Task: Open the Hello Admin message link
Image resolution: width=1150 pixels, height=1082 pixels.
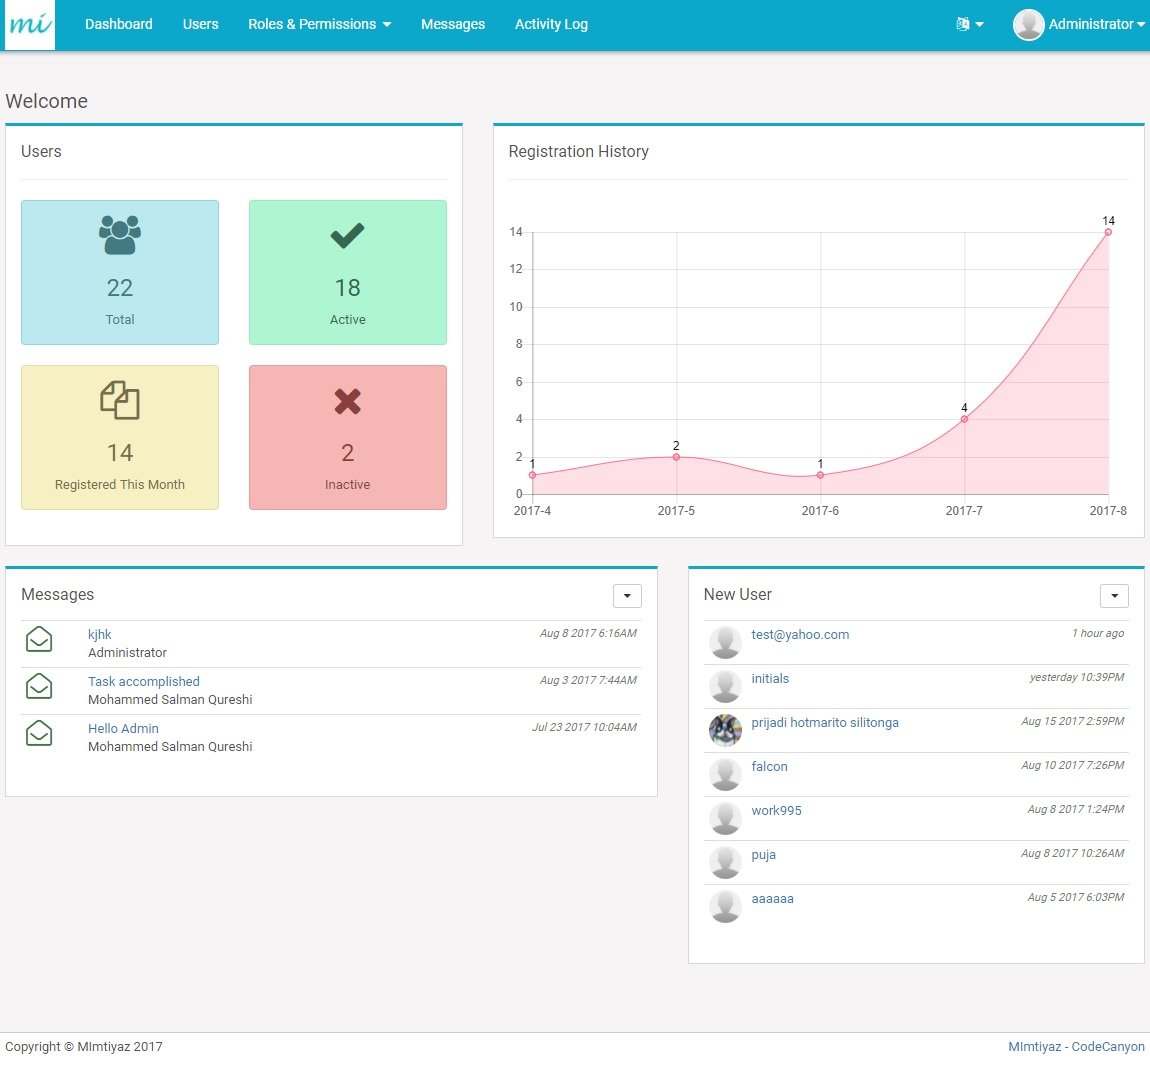Action: pos(123,728)
